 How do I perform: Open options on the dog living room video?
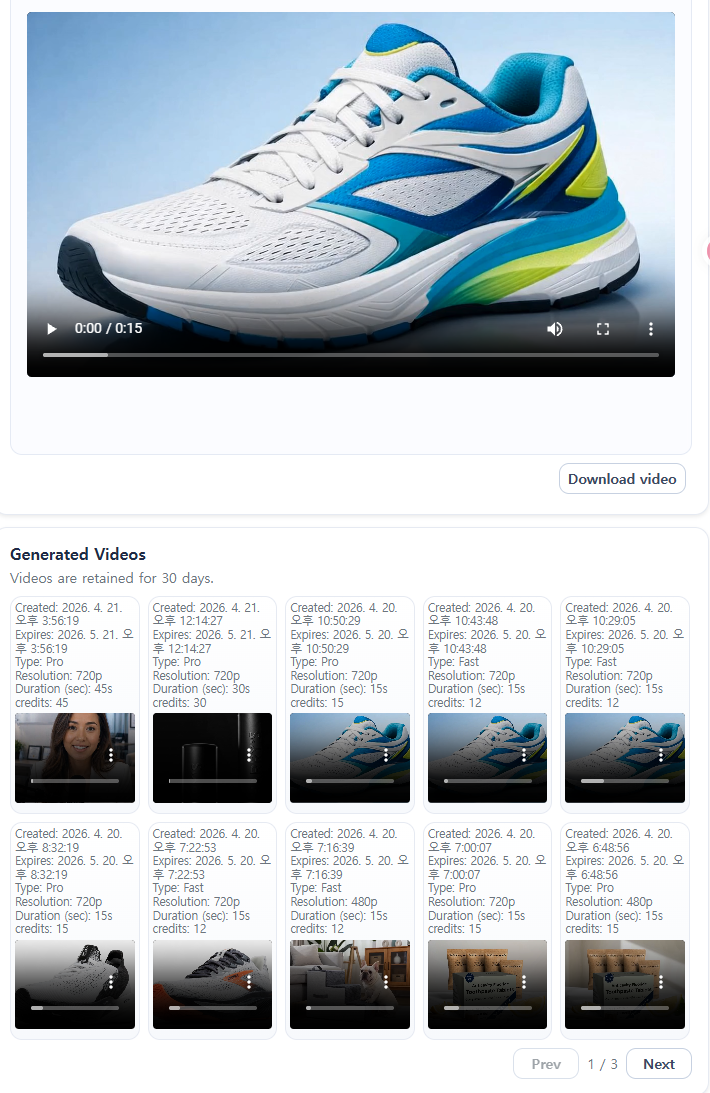386,982
